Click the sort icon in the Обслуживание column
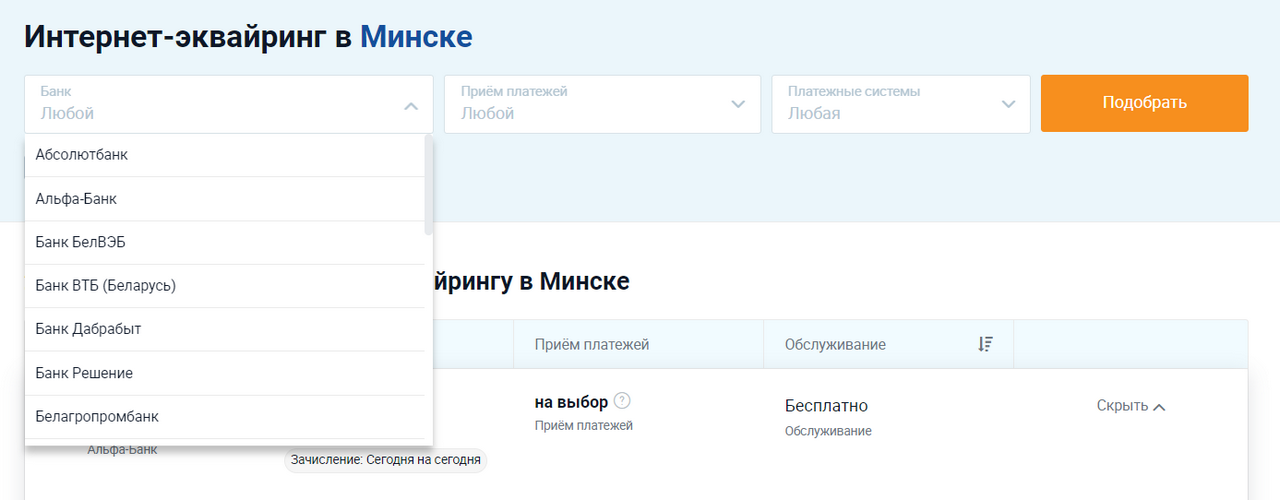 coord(985,344)
